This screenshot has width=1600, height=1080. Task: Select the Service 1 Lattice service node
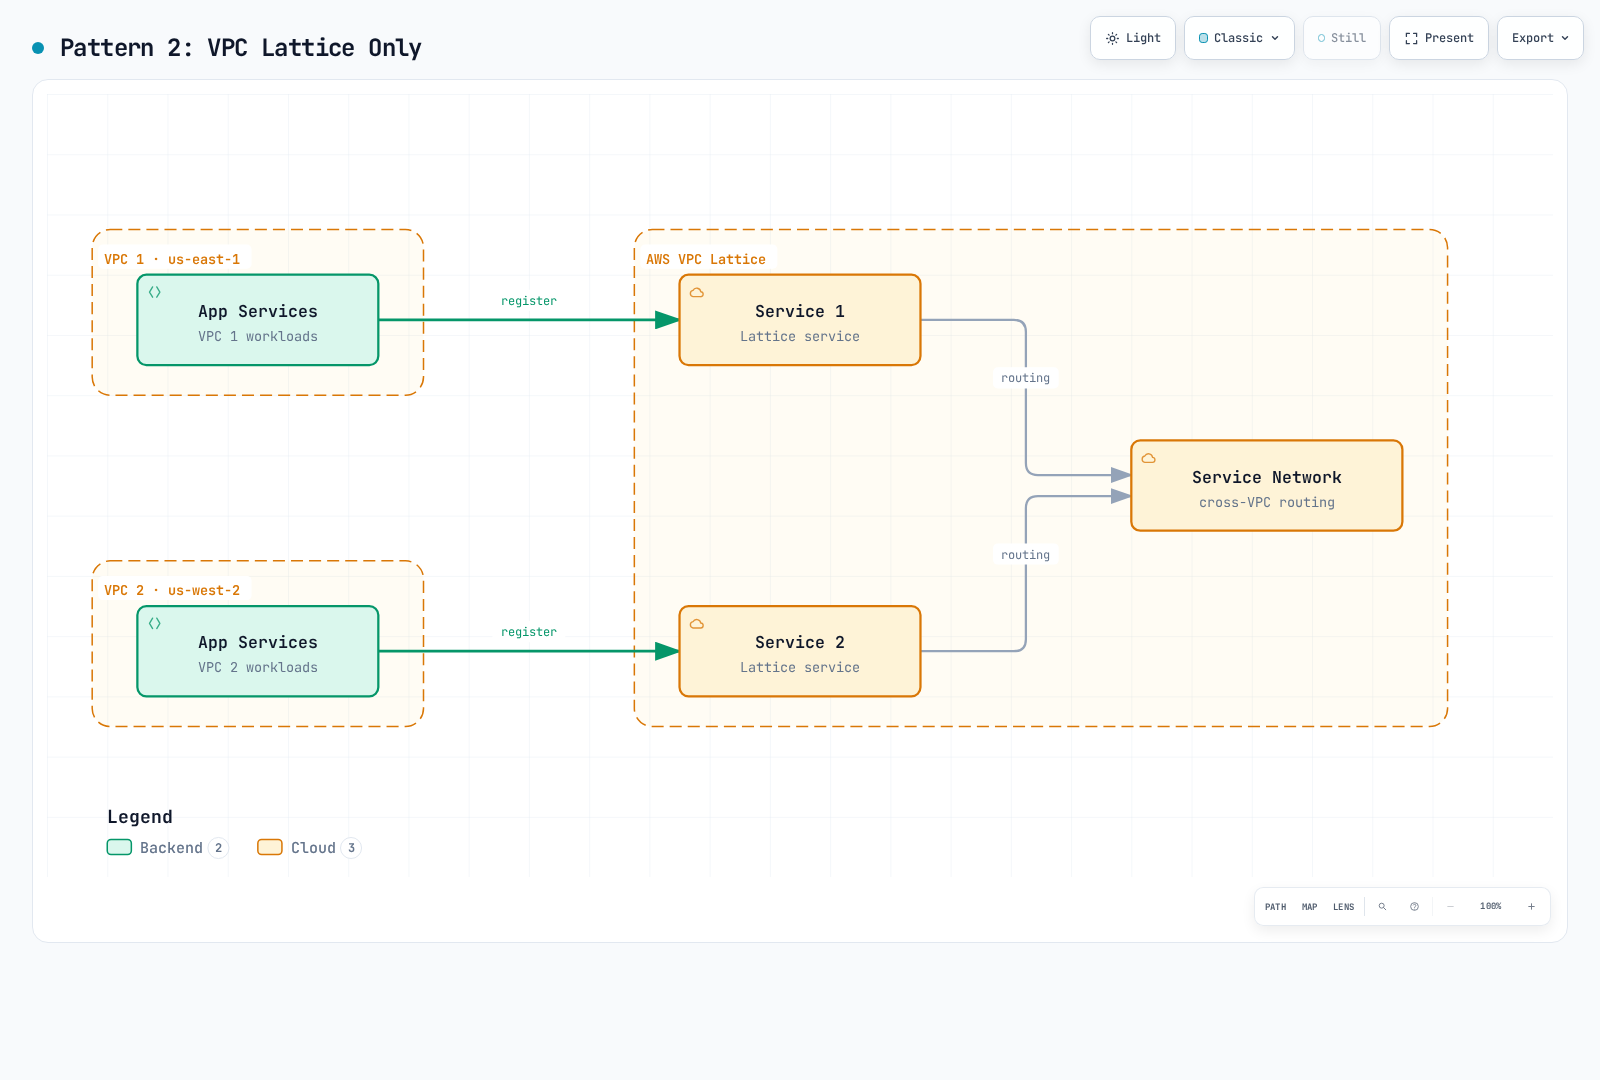[x=800, y=320]
